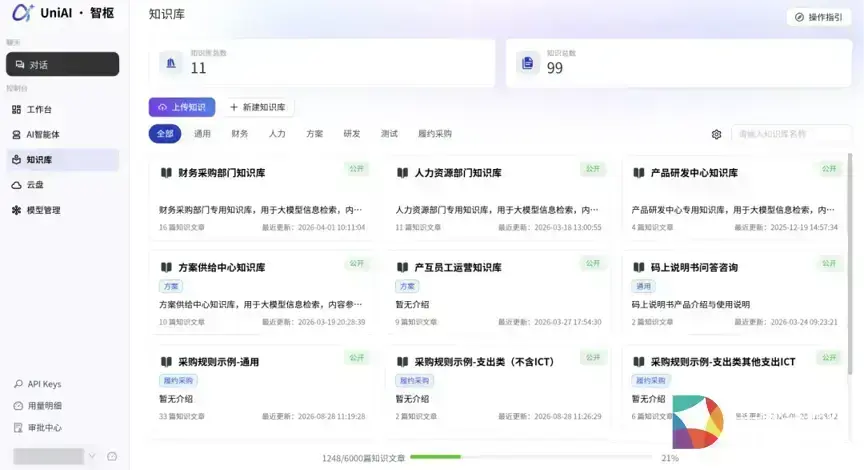Select the 研发 filter tab

click(352, 134)
